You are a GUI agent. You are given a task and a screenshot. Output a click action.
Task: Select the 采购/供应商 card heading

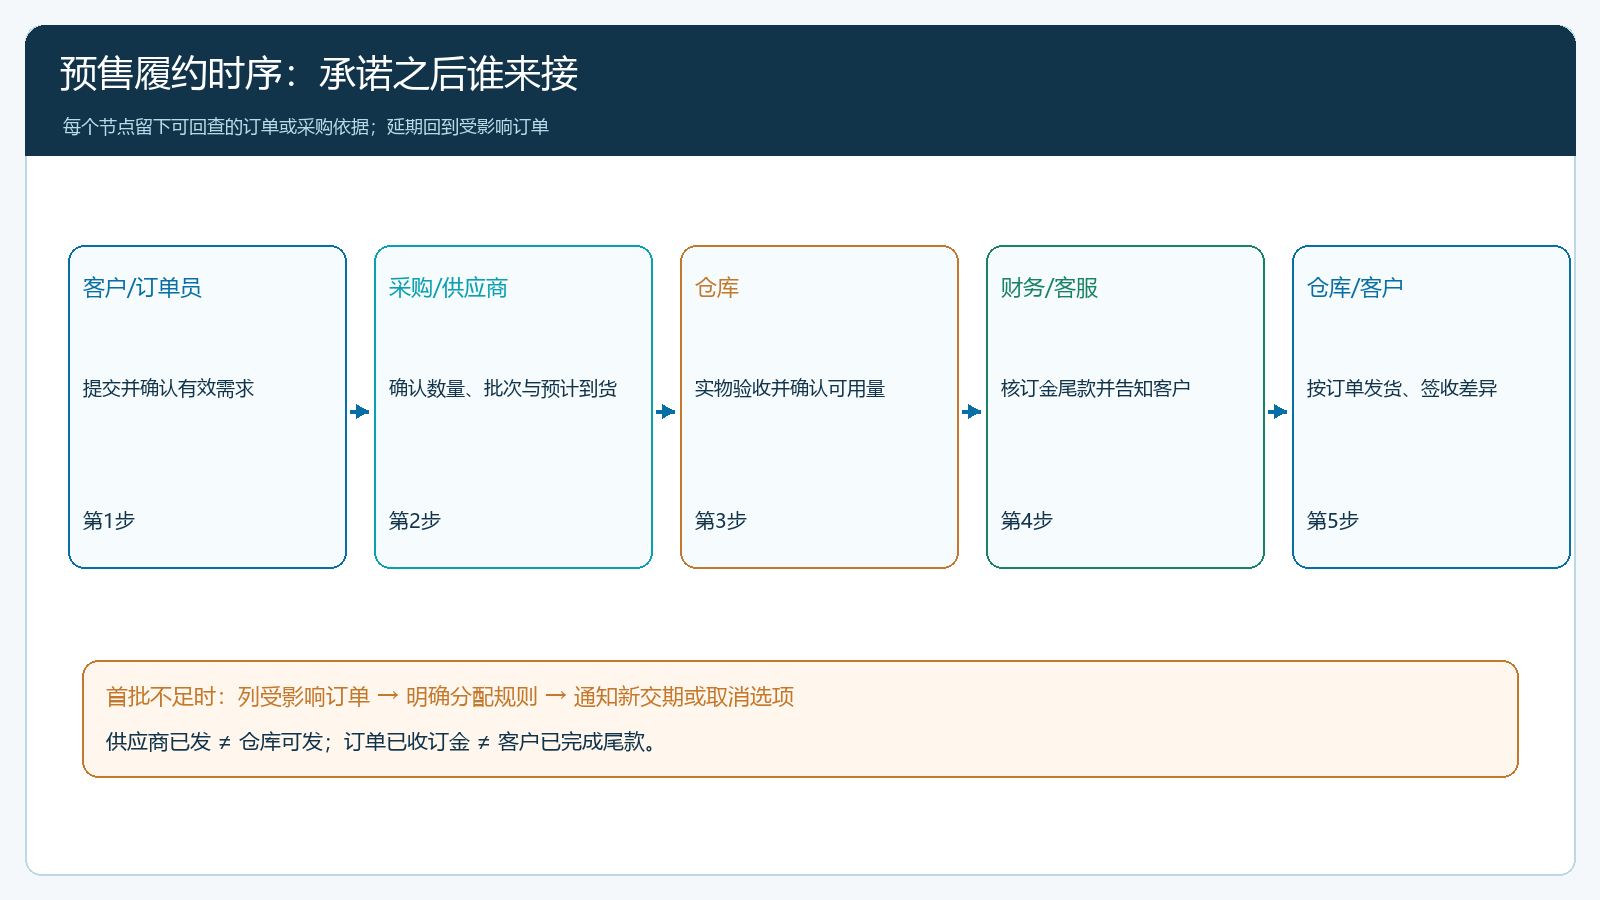(448, 288)
